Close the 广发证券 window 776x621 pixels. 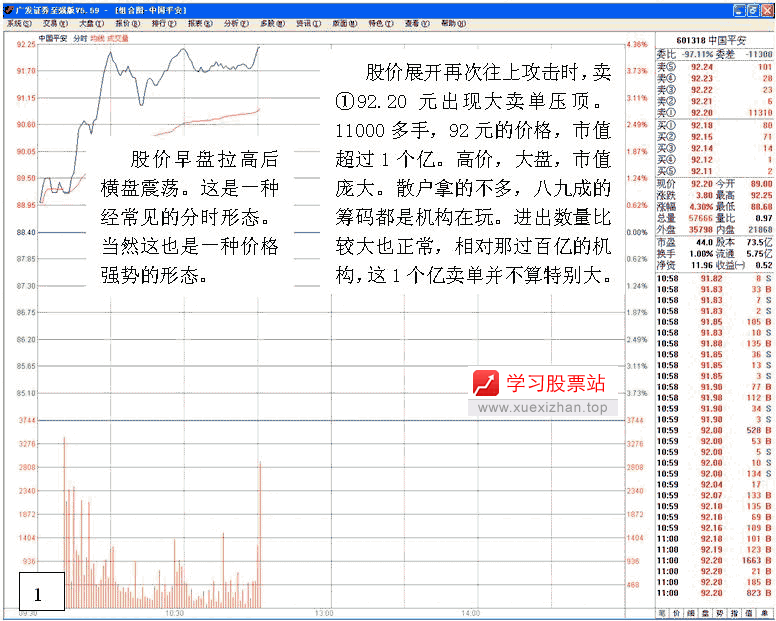click(767, 10)
